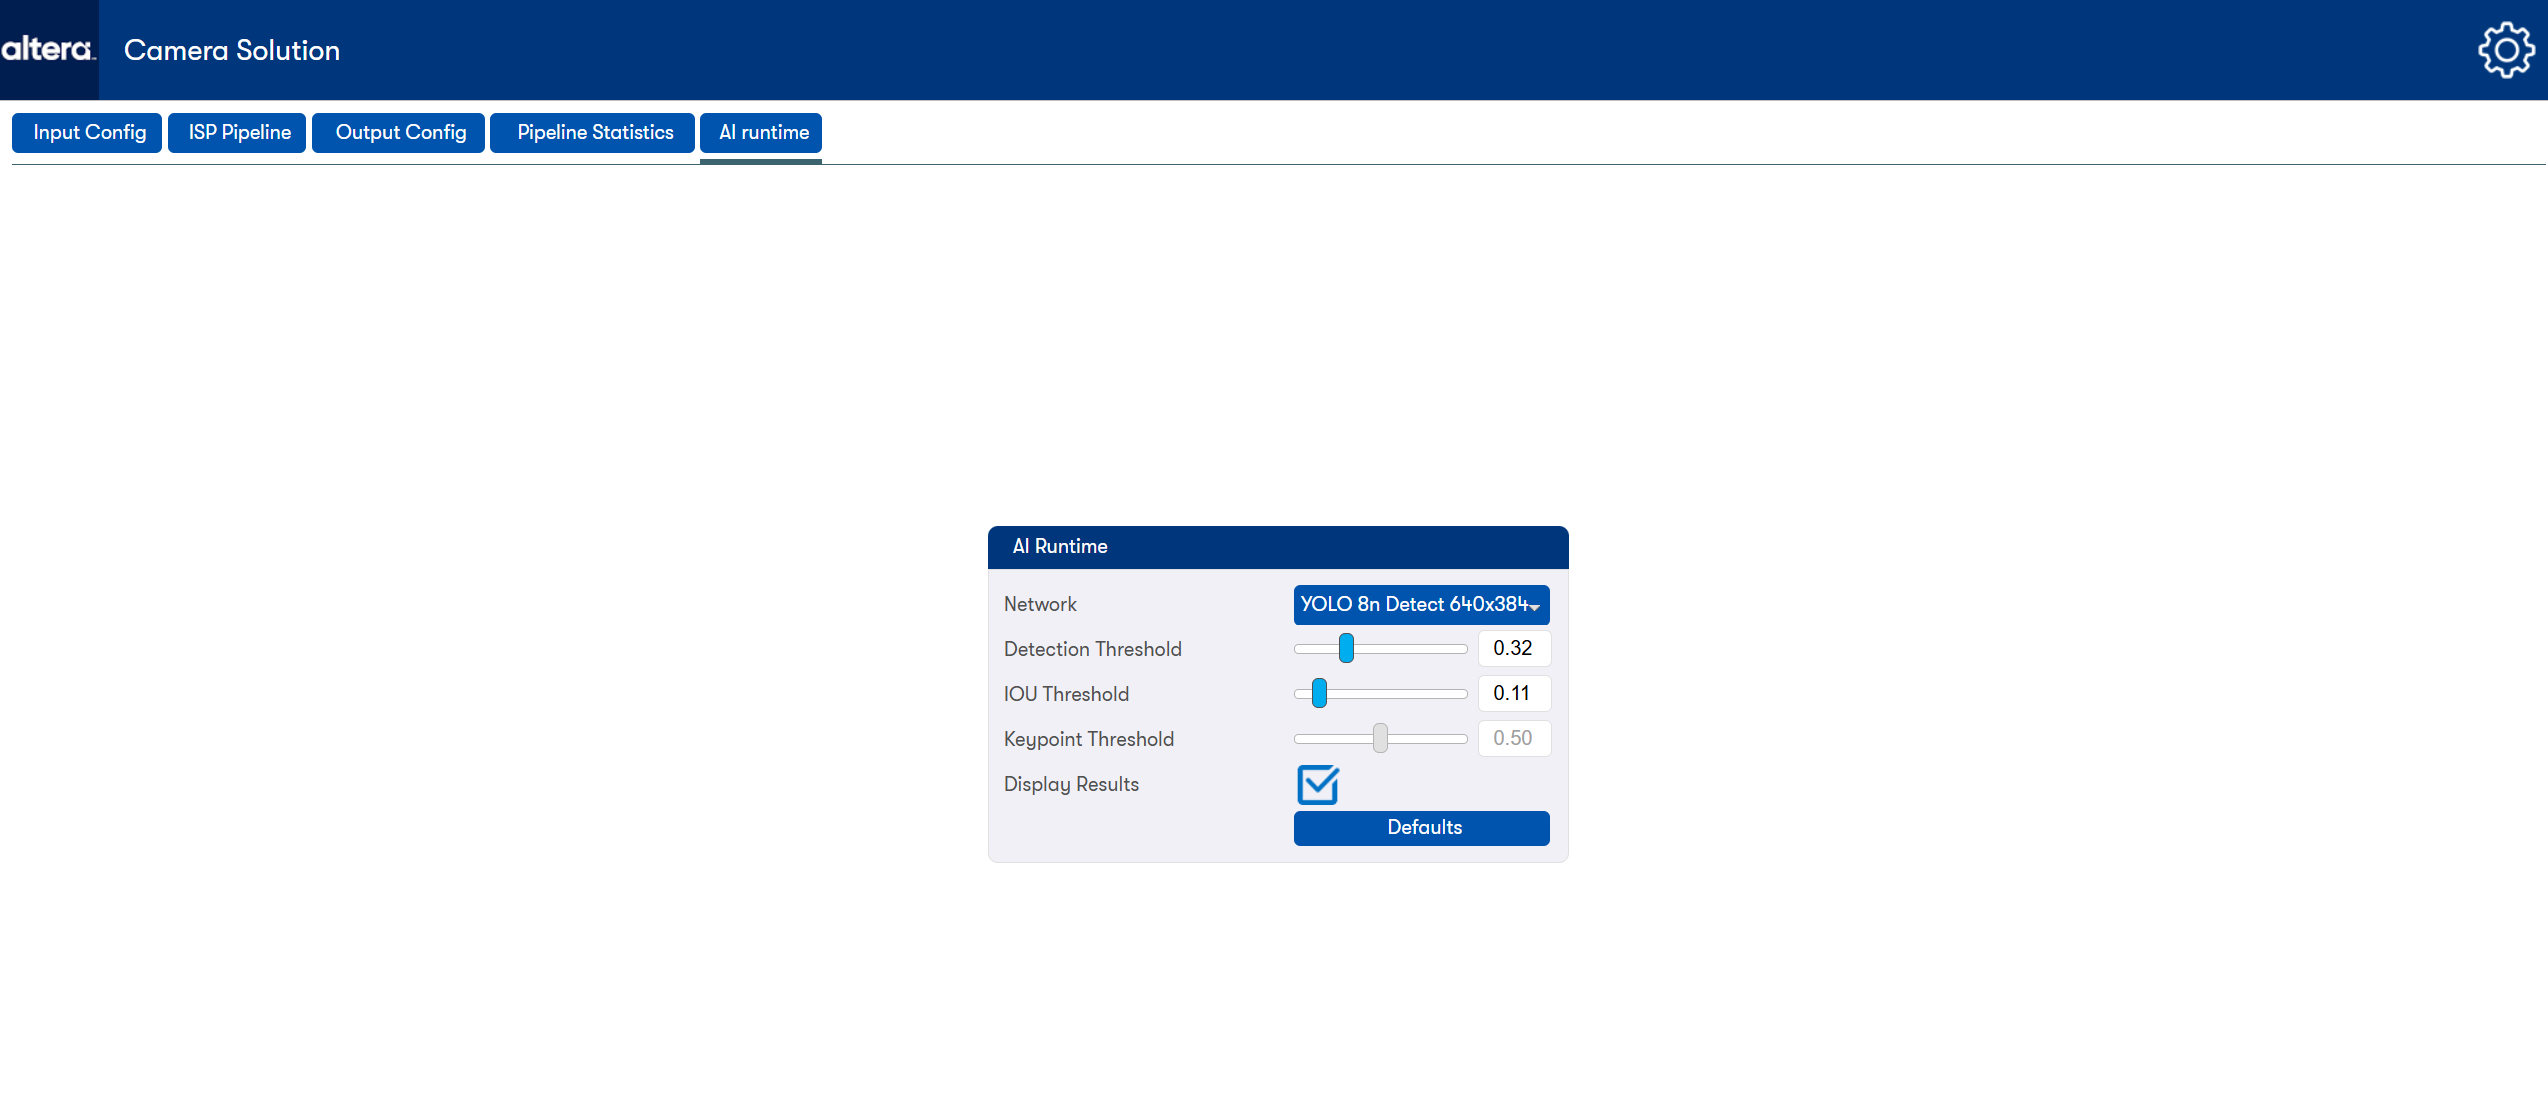Click the IOU Threshold slider handle
Screen dimensions: 2548x1114
click(1319, 693)
